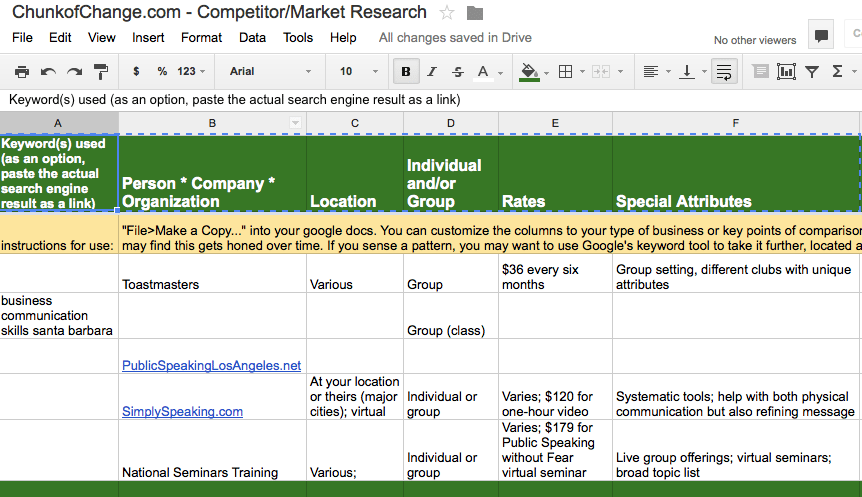The image size is (862, 497).
Task: Open the View menu
Action: (102, 37)
